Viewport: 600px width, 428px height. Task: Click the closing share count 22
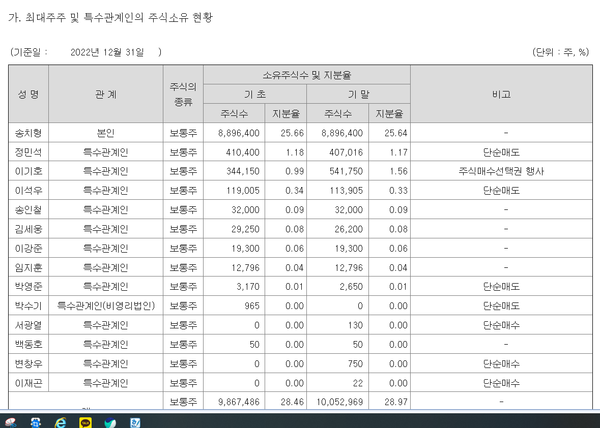click(358, 383)
